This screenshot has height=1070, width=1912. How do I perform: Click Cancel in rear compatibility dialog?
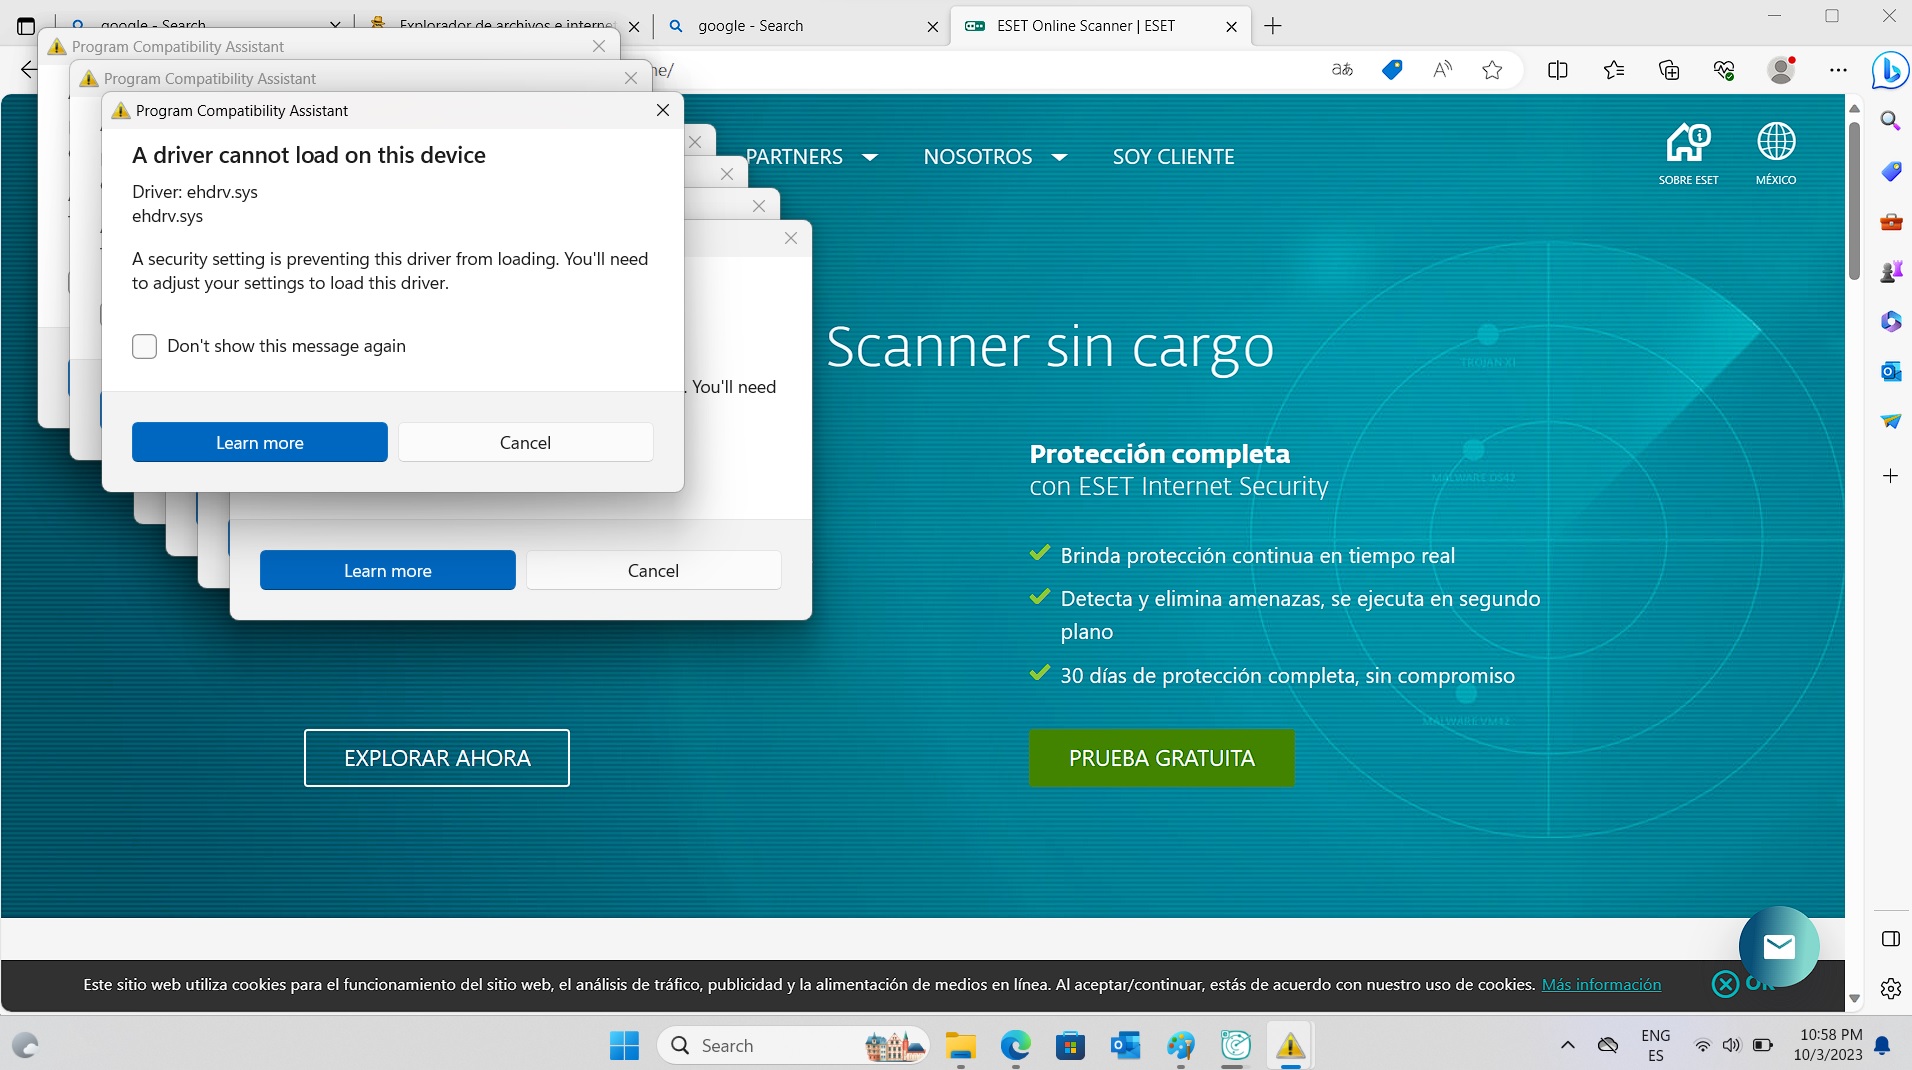pyautogui.click(x=653, y=570)
